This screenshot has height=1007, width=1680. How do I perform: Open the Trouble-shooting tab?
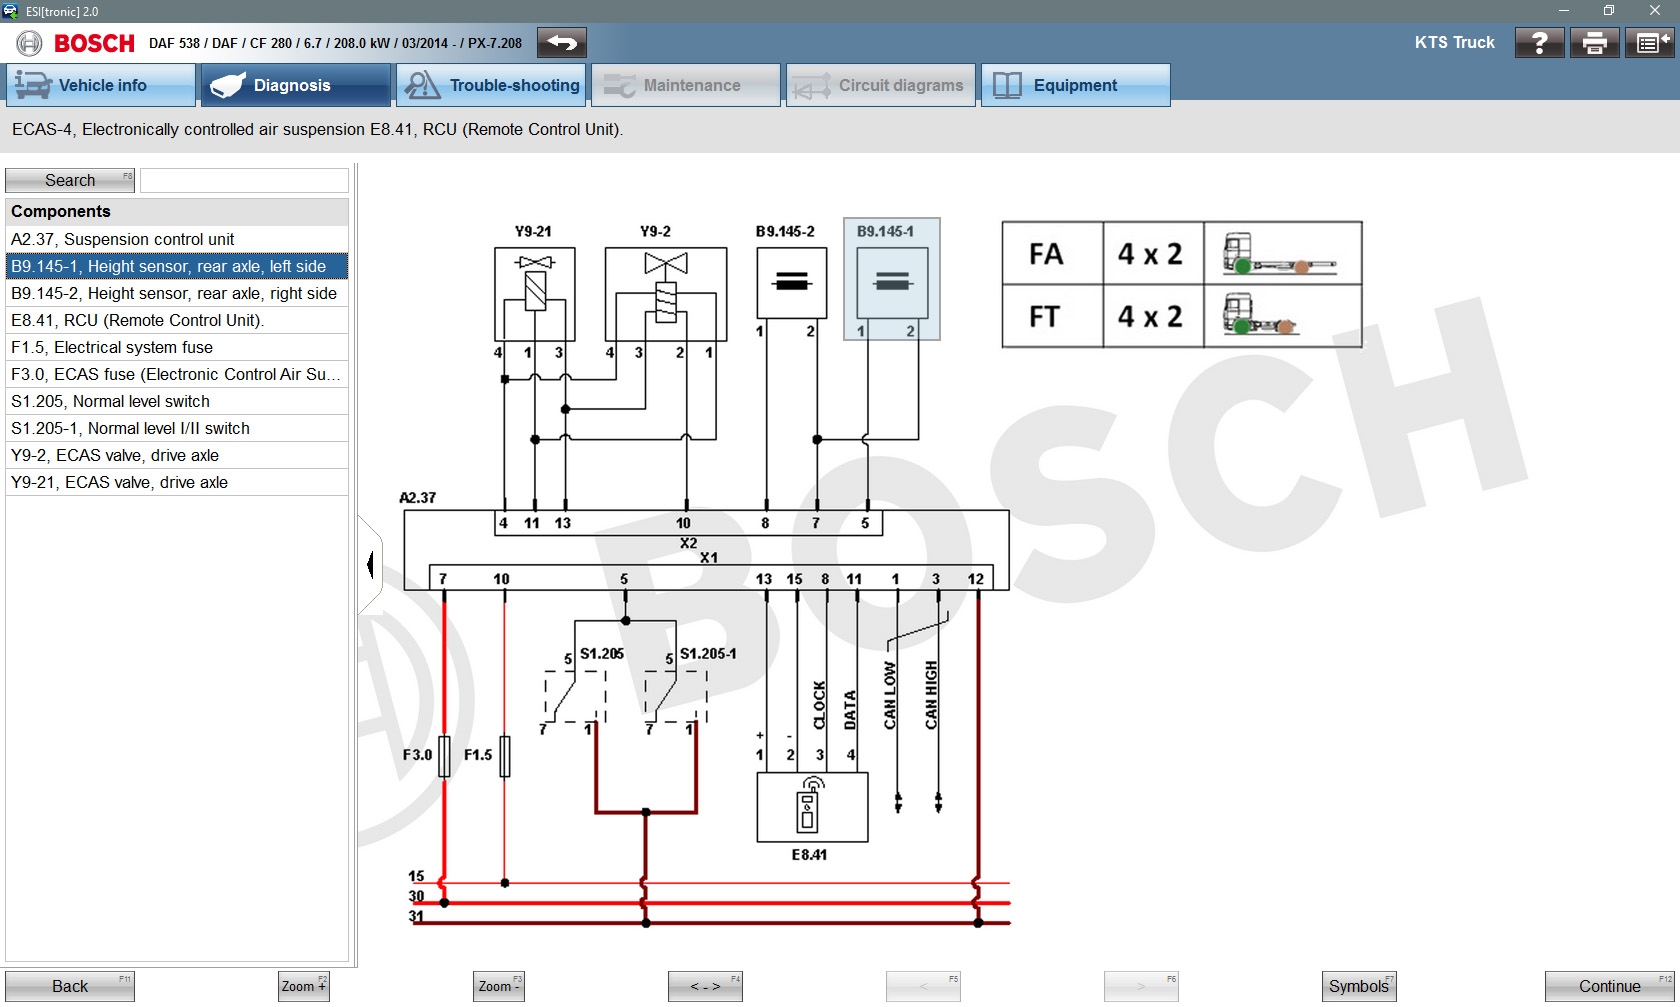click(x=489, y=85)
